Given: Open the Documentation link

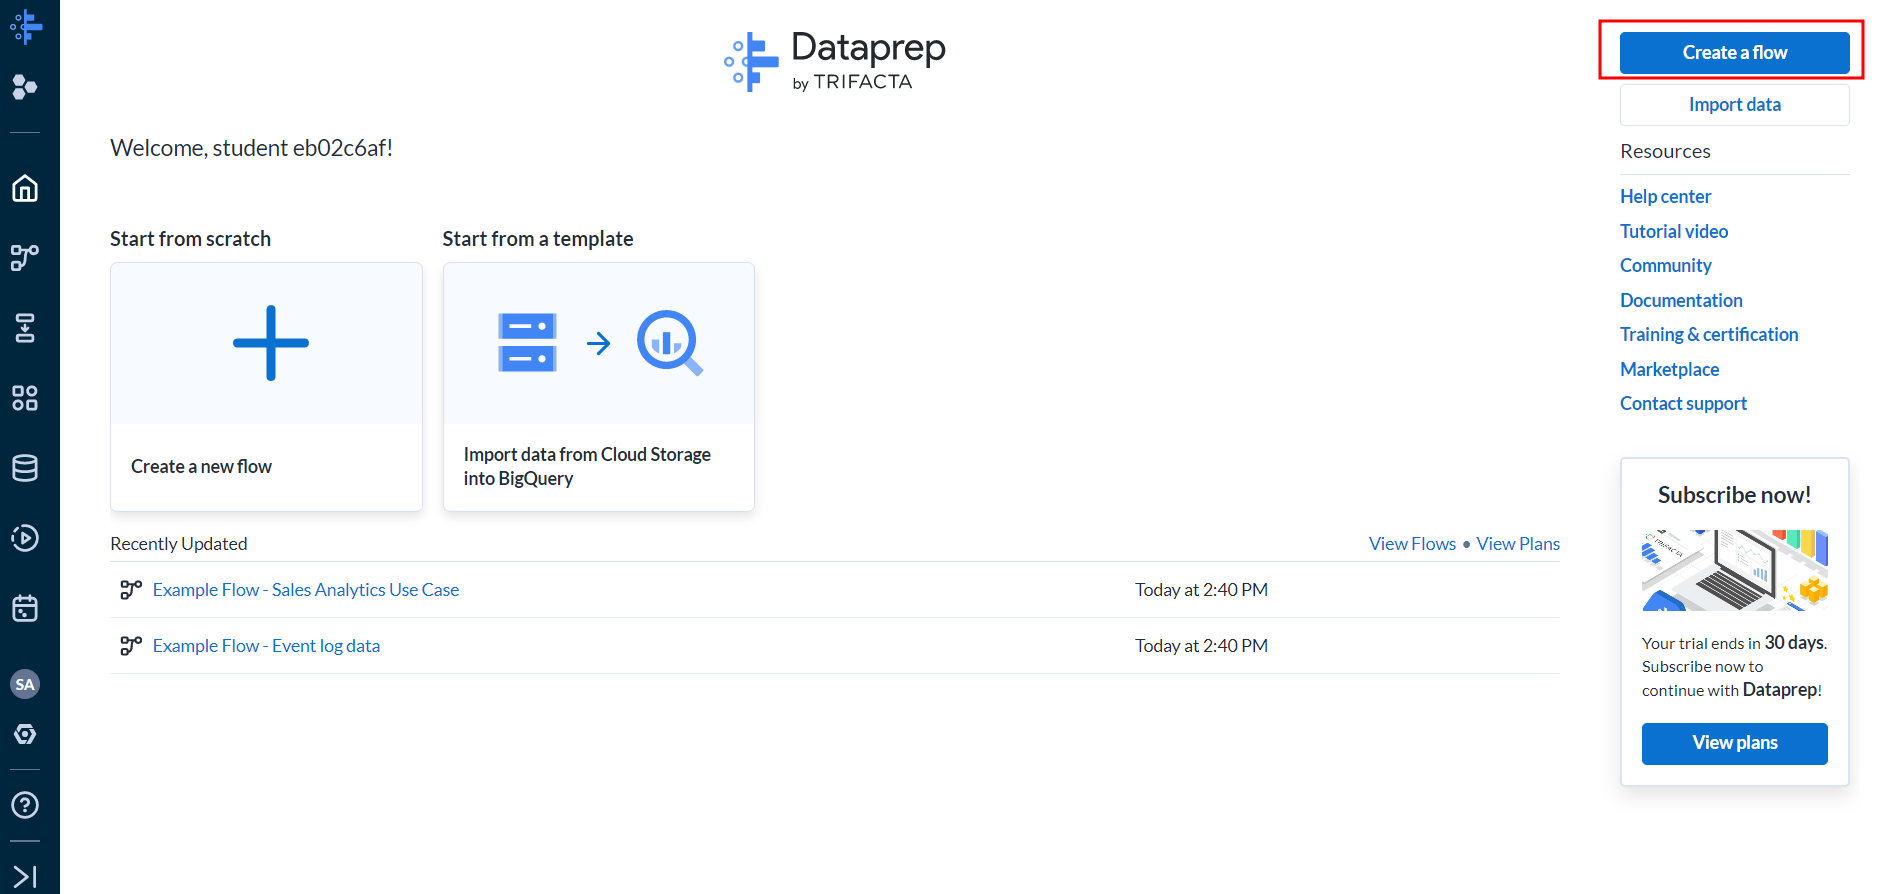Looking at the screenshot, I should (1681, 300).
